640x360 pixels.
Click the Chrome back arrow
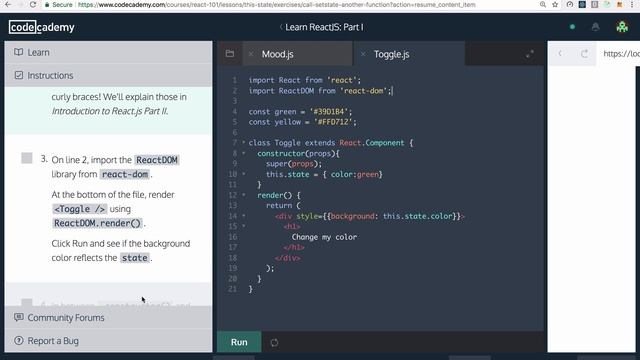[x=8, y=4]
